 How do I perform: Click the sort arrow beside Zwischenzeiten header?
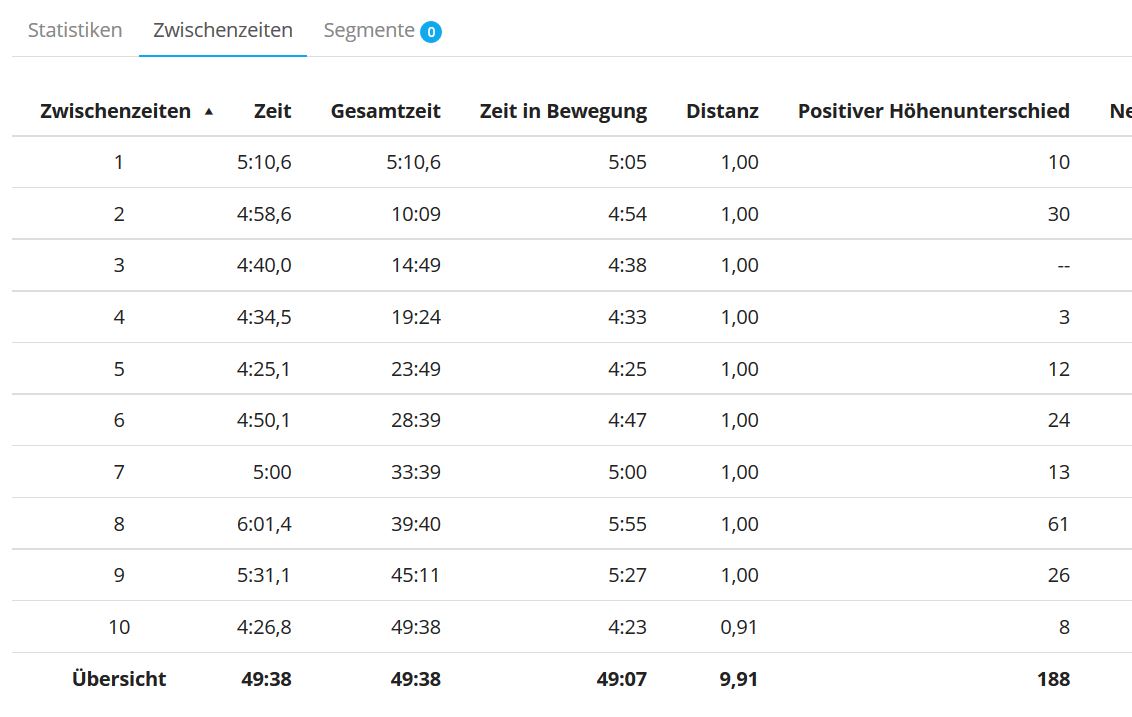(208, 112)
